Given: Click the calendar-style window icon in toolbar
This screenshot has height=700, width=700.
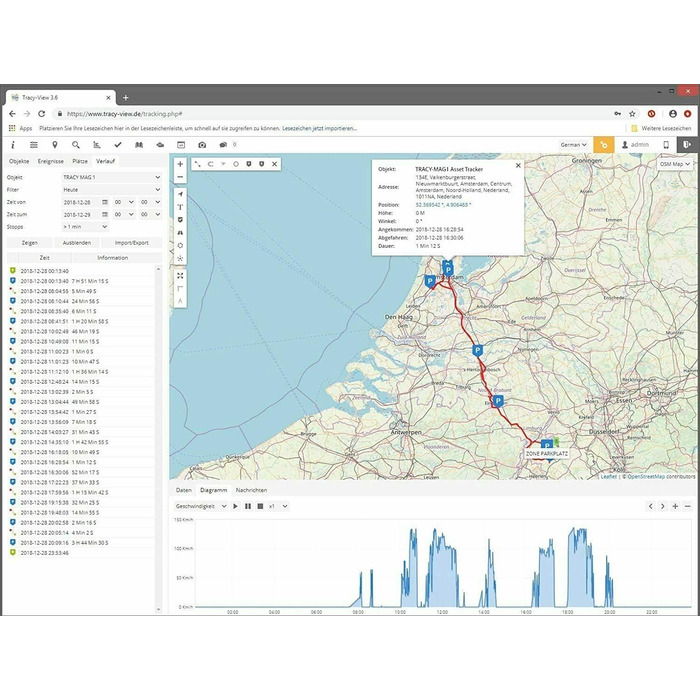Looking at the screenshot, I should tap(181, 145).
